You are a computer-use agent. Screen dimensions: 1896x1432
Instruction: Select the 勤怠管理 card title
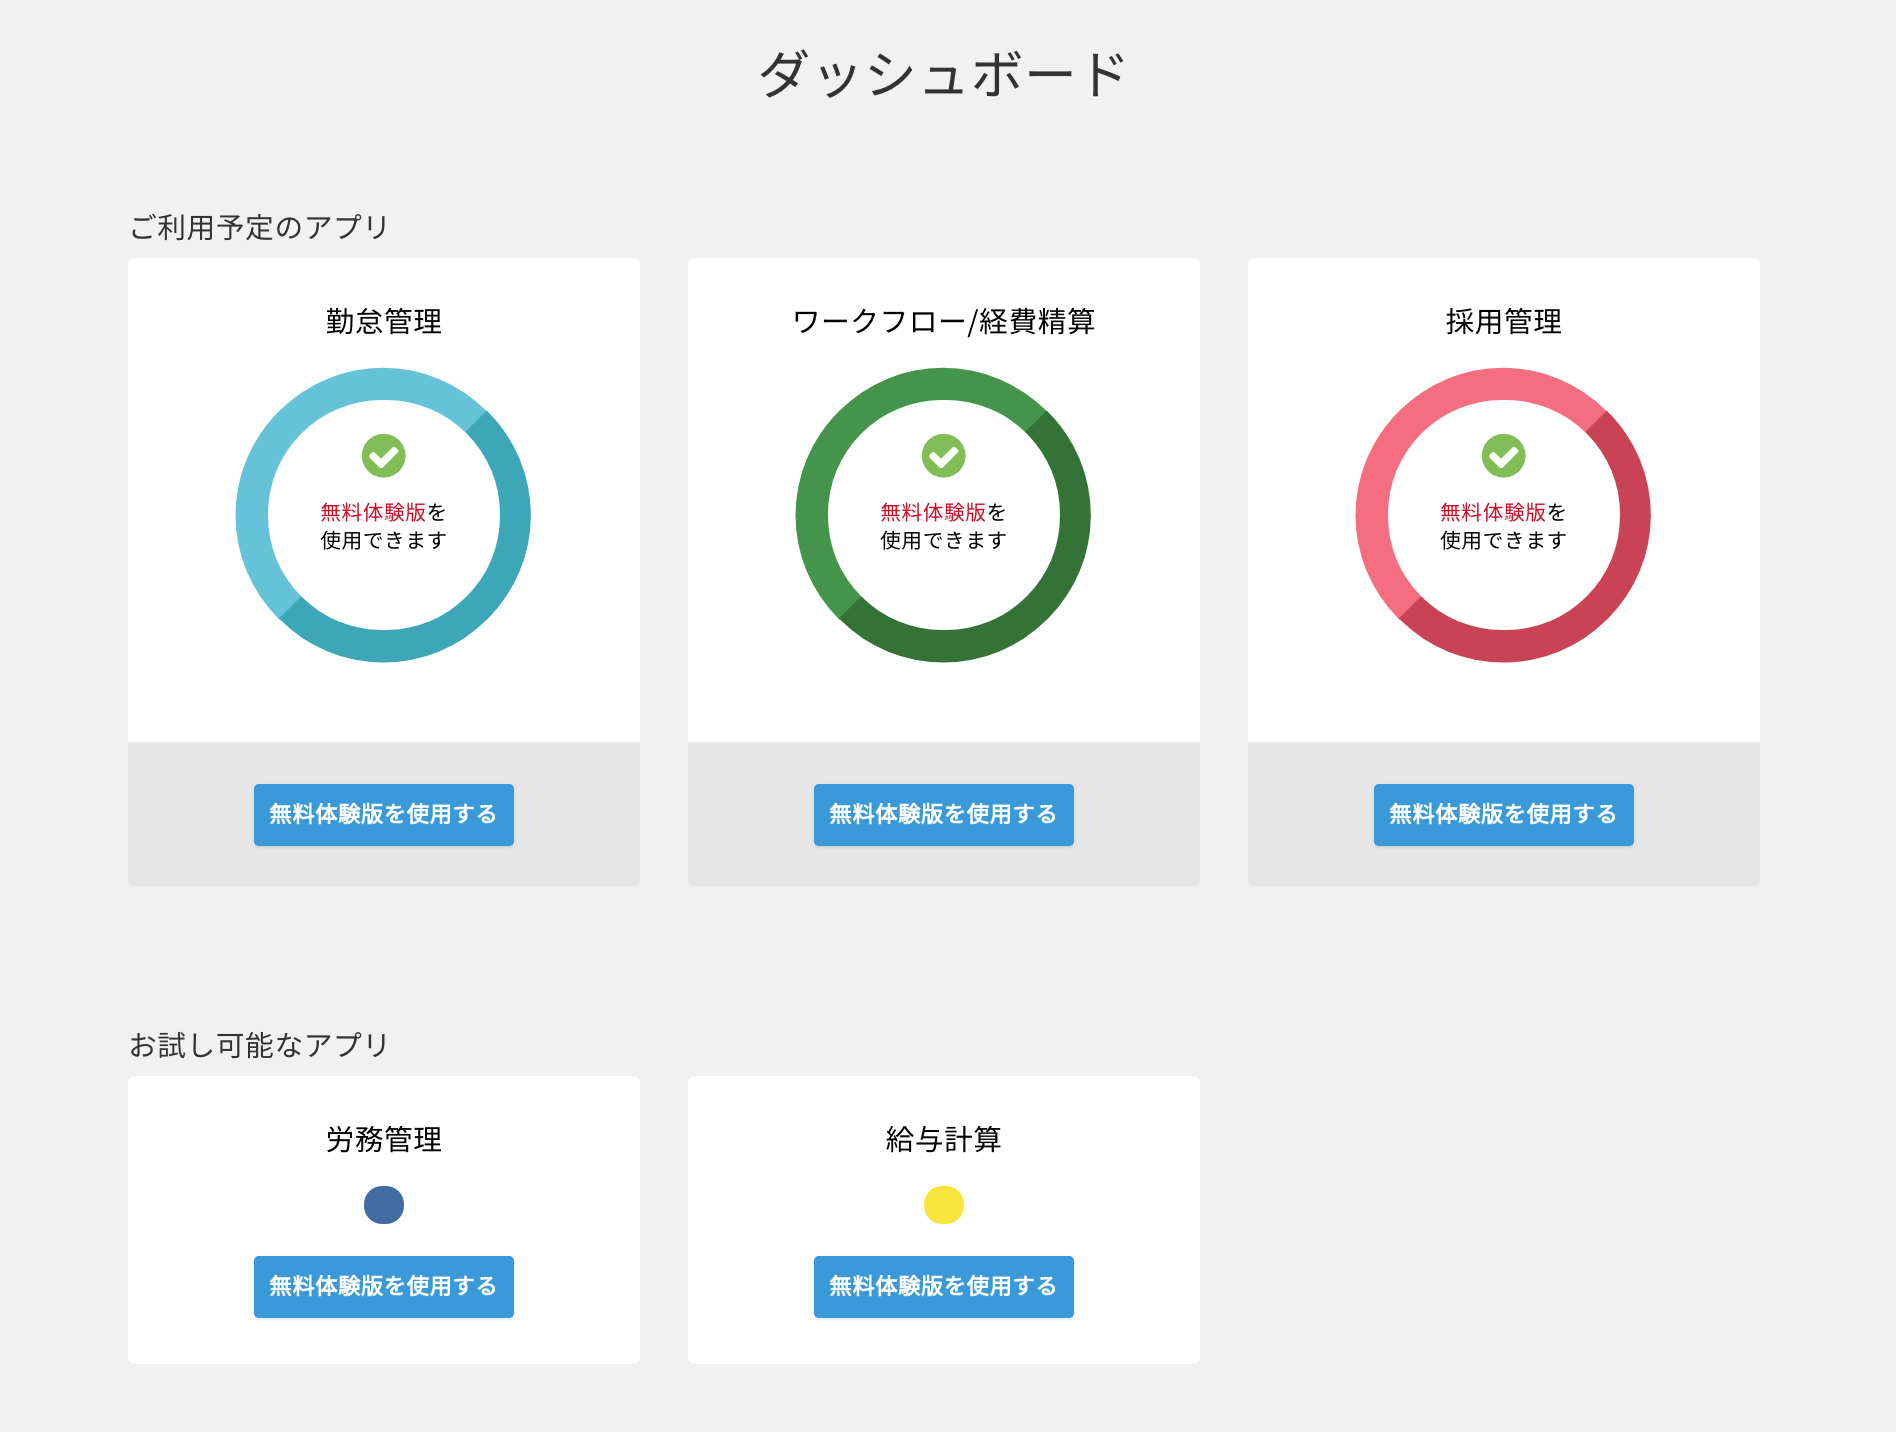click(383, 322)
